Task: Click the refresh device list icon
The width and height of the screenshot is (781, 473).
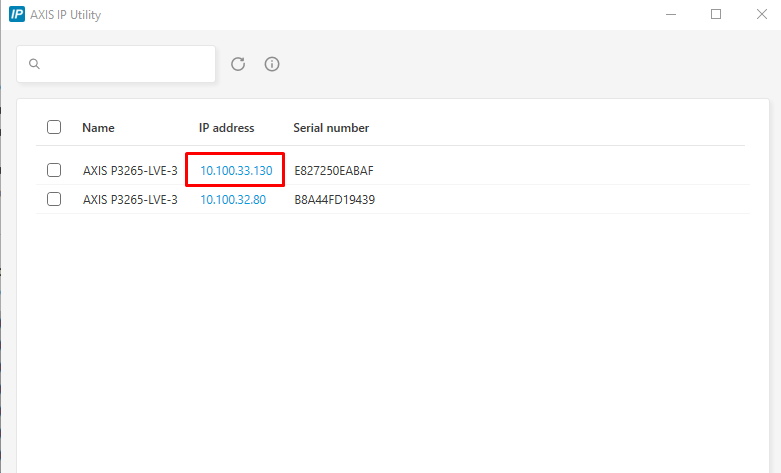Action: [238, 64]
